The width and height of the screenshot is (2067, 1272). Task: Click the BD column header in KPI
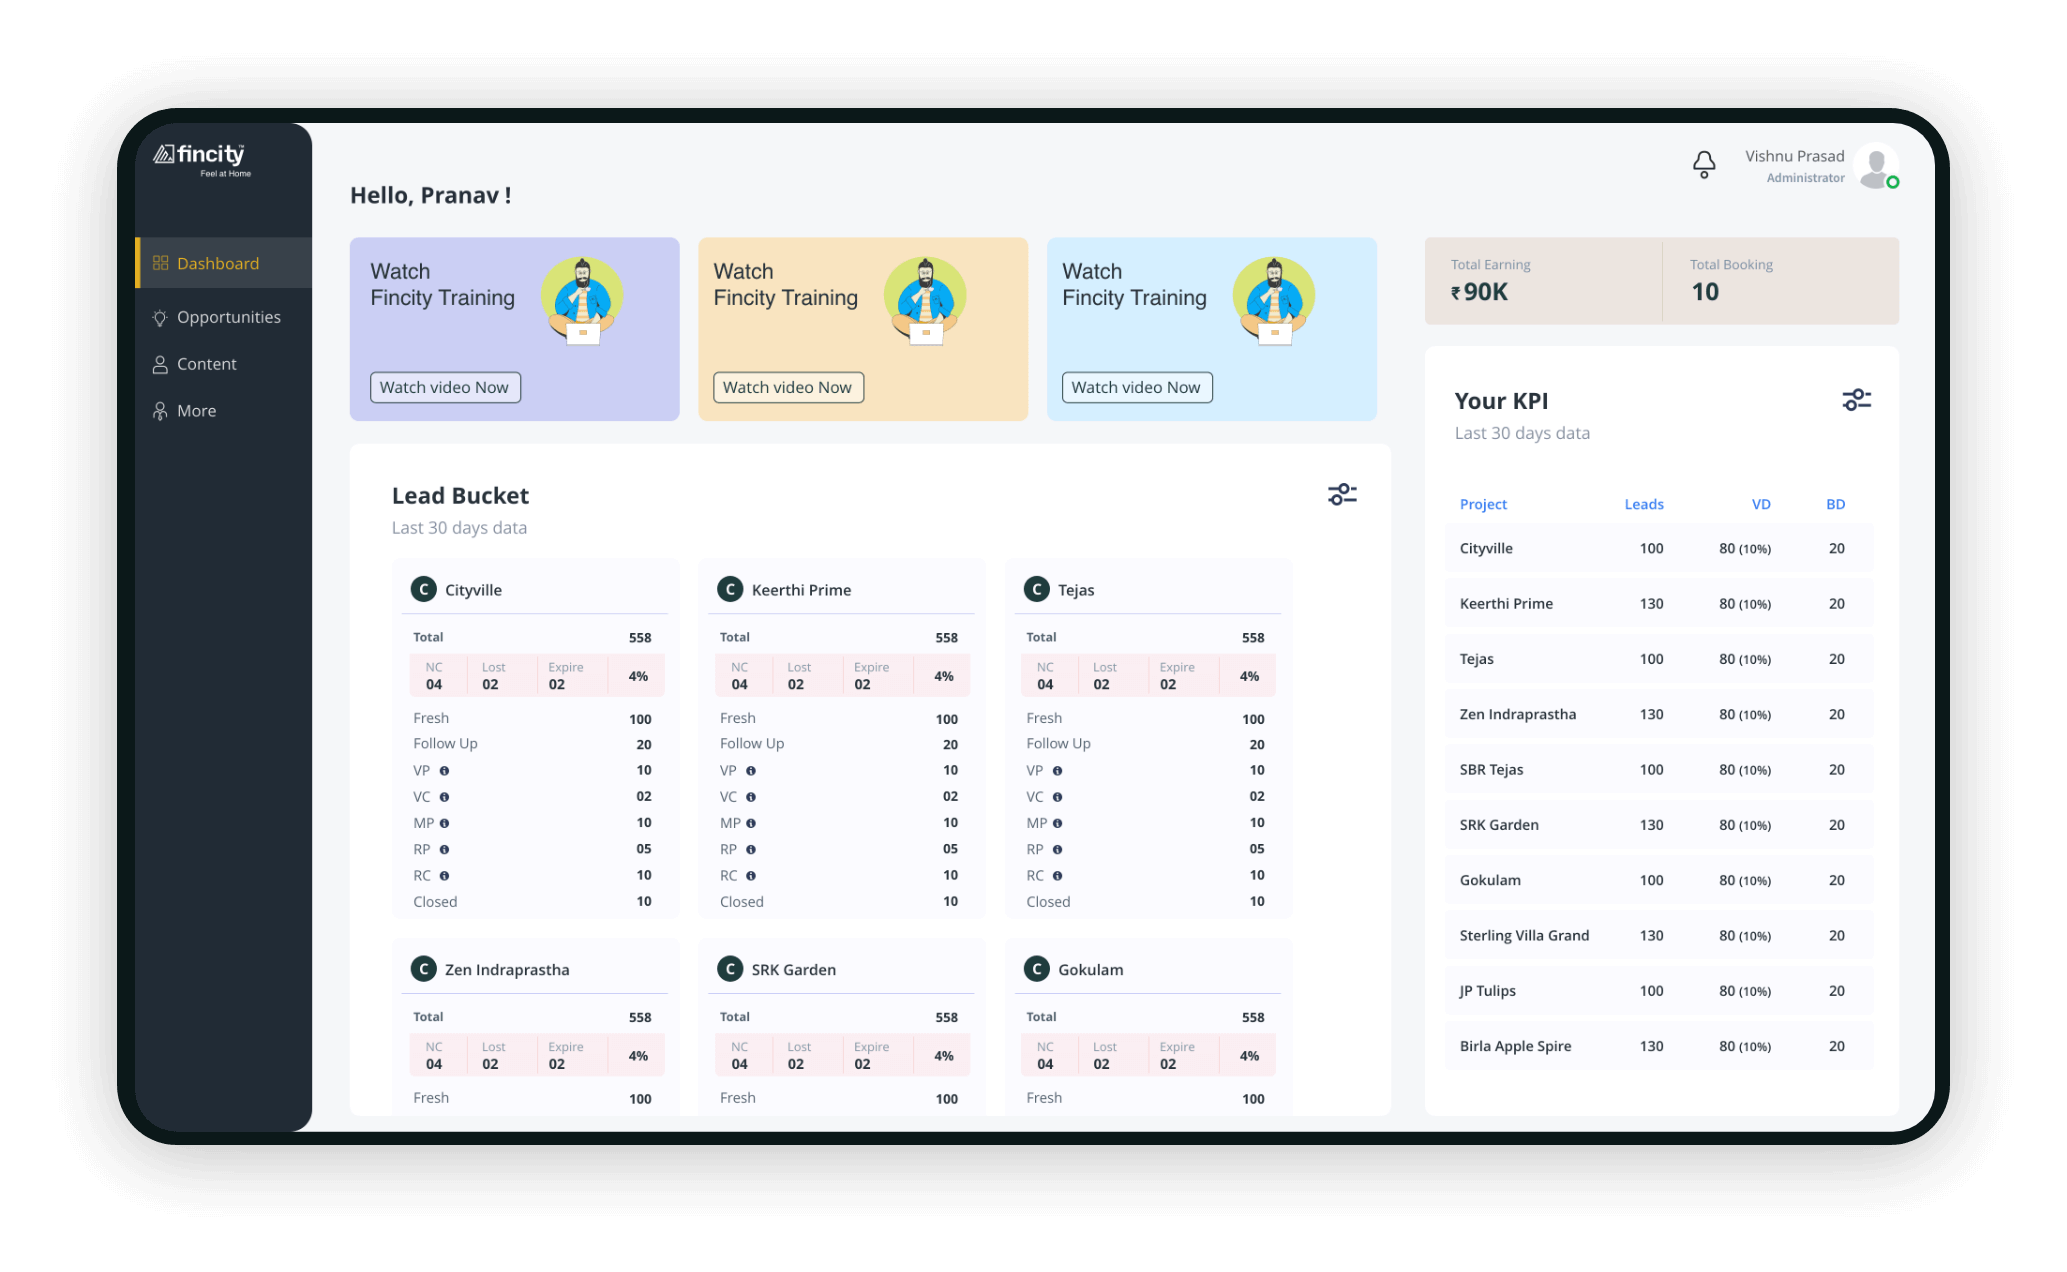pos(1836,504)
